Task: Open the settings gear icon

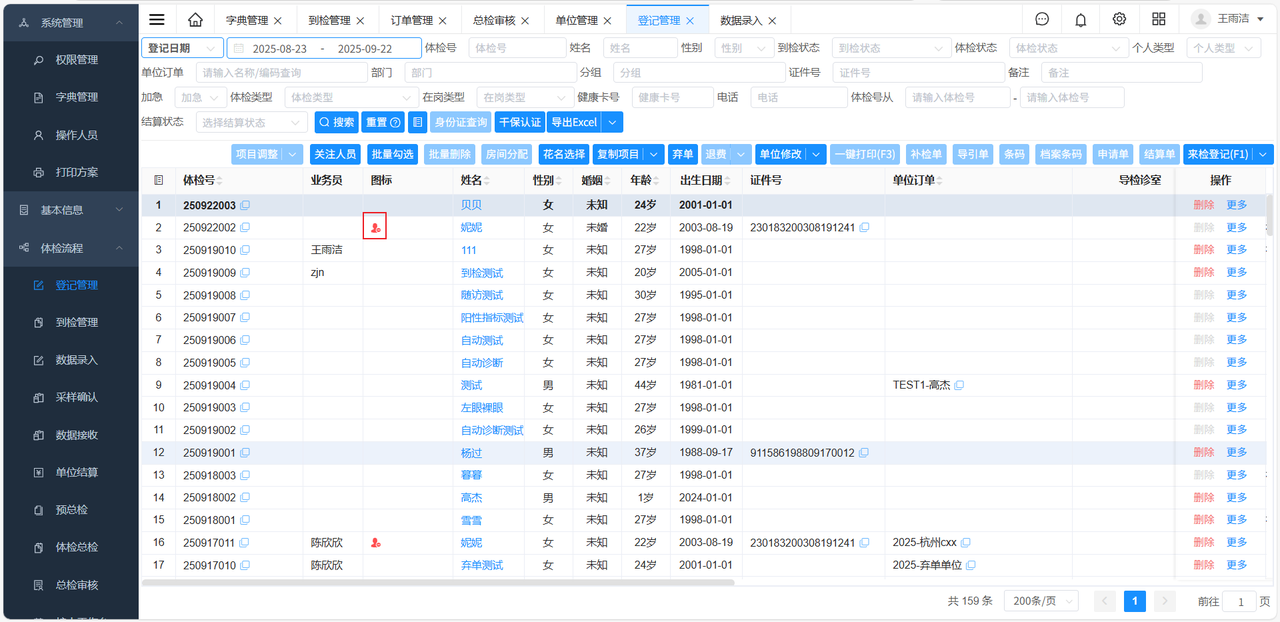Action: [x=1119, y=19]
